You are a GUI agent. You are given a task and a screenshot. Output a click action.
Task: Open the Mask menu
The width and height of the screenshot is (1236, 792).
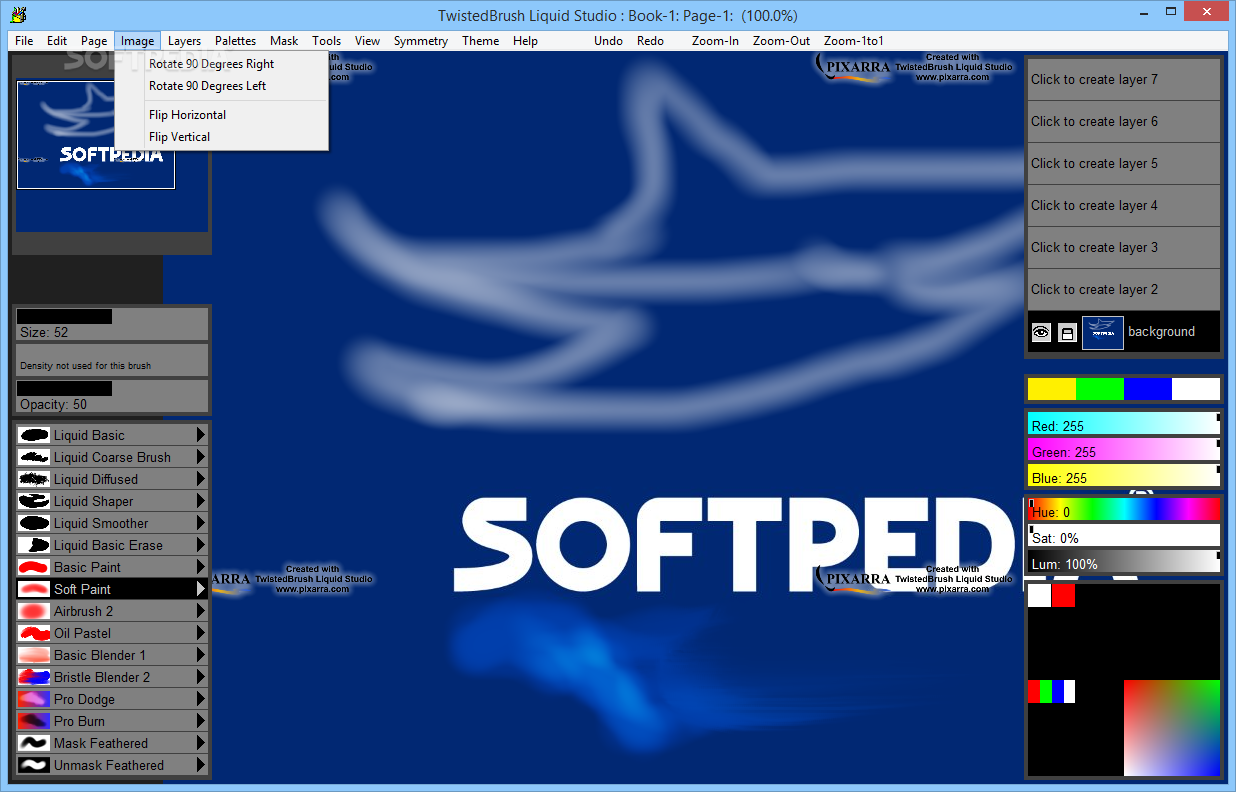click(x=284, y=41)
